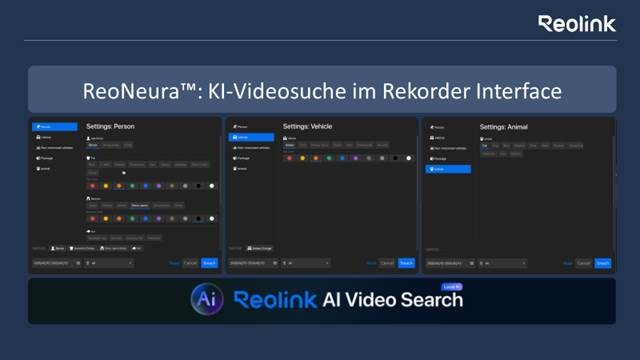
Task: Click Reset link in Settings: Animal panel
Action: click(568, 263)
